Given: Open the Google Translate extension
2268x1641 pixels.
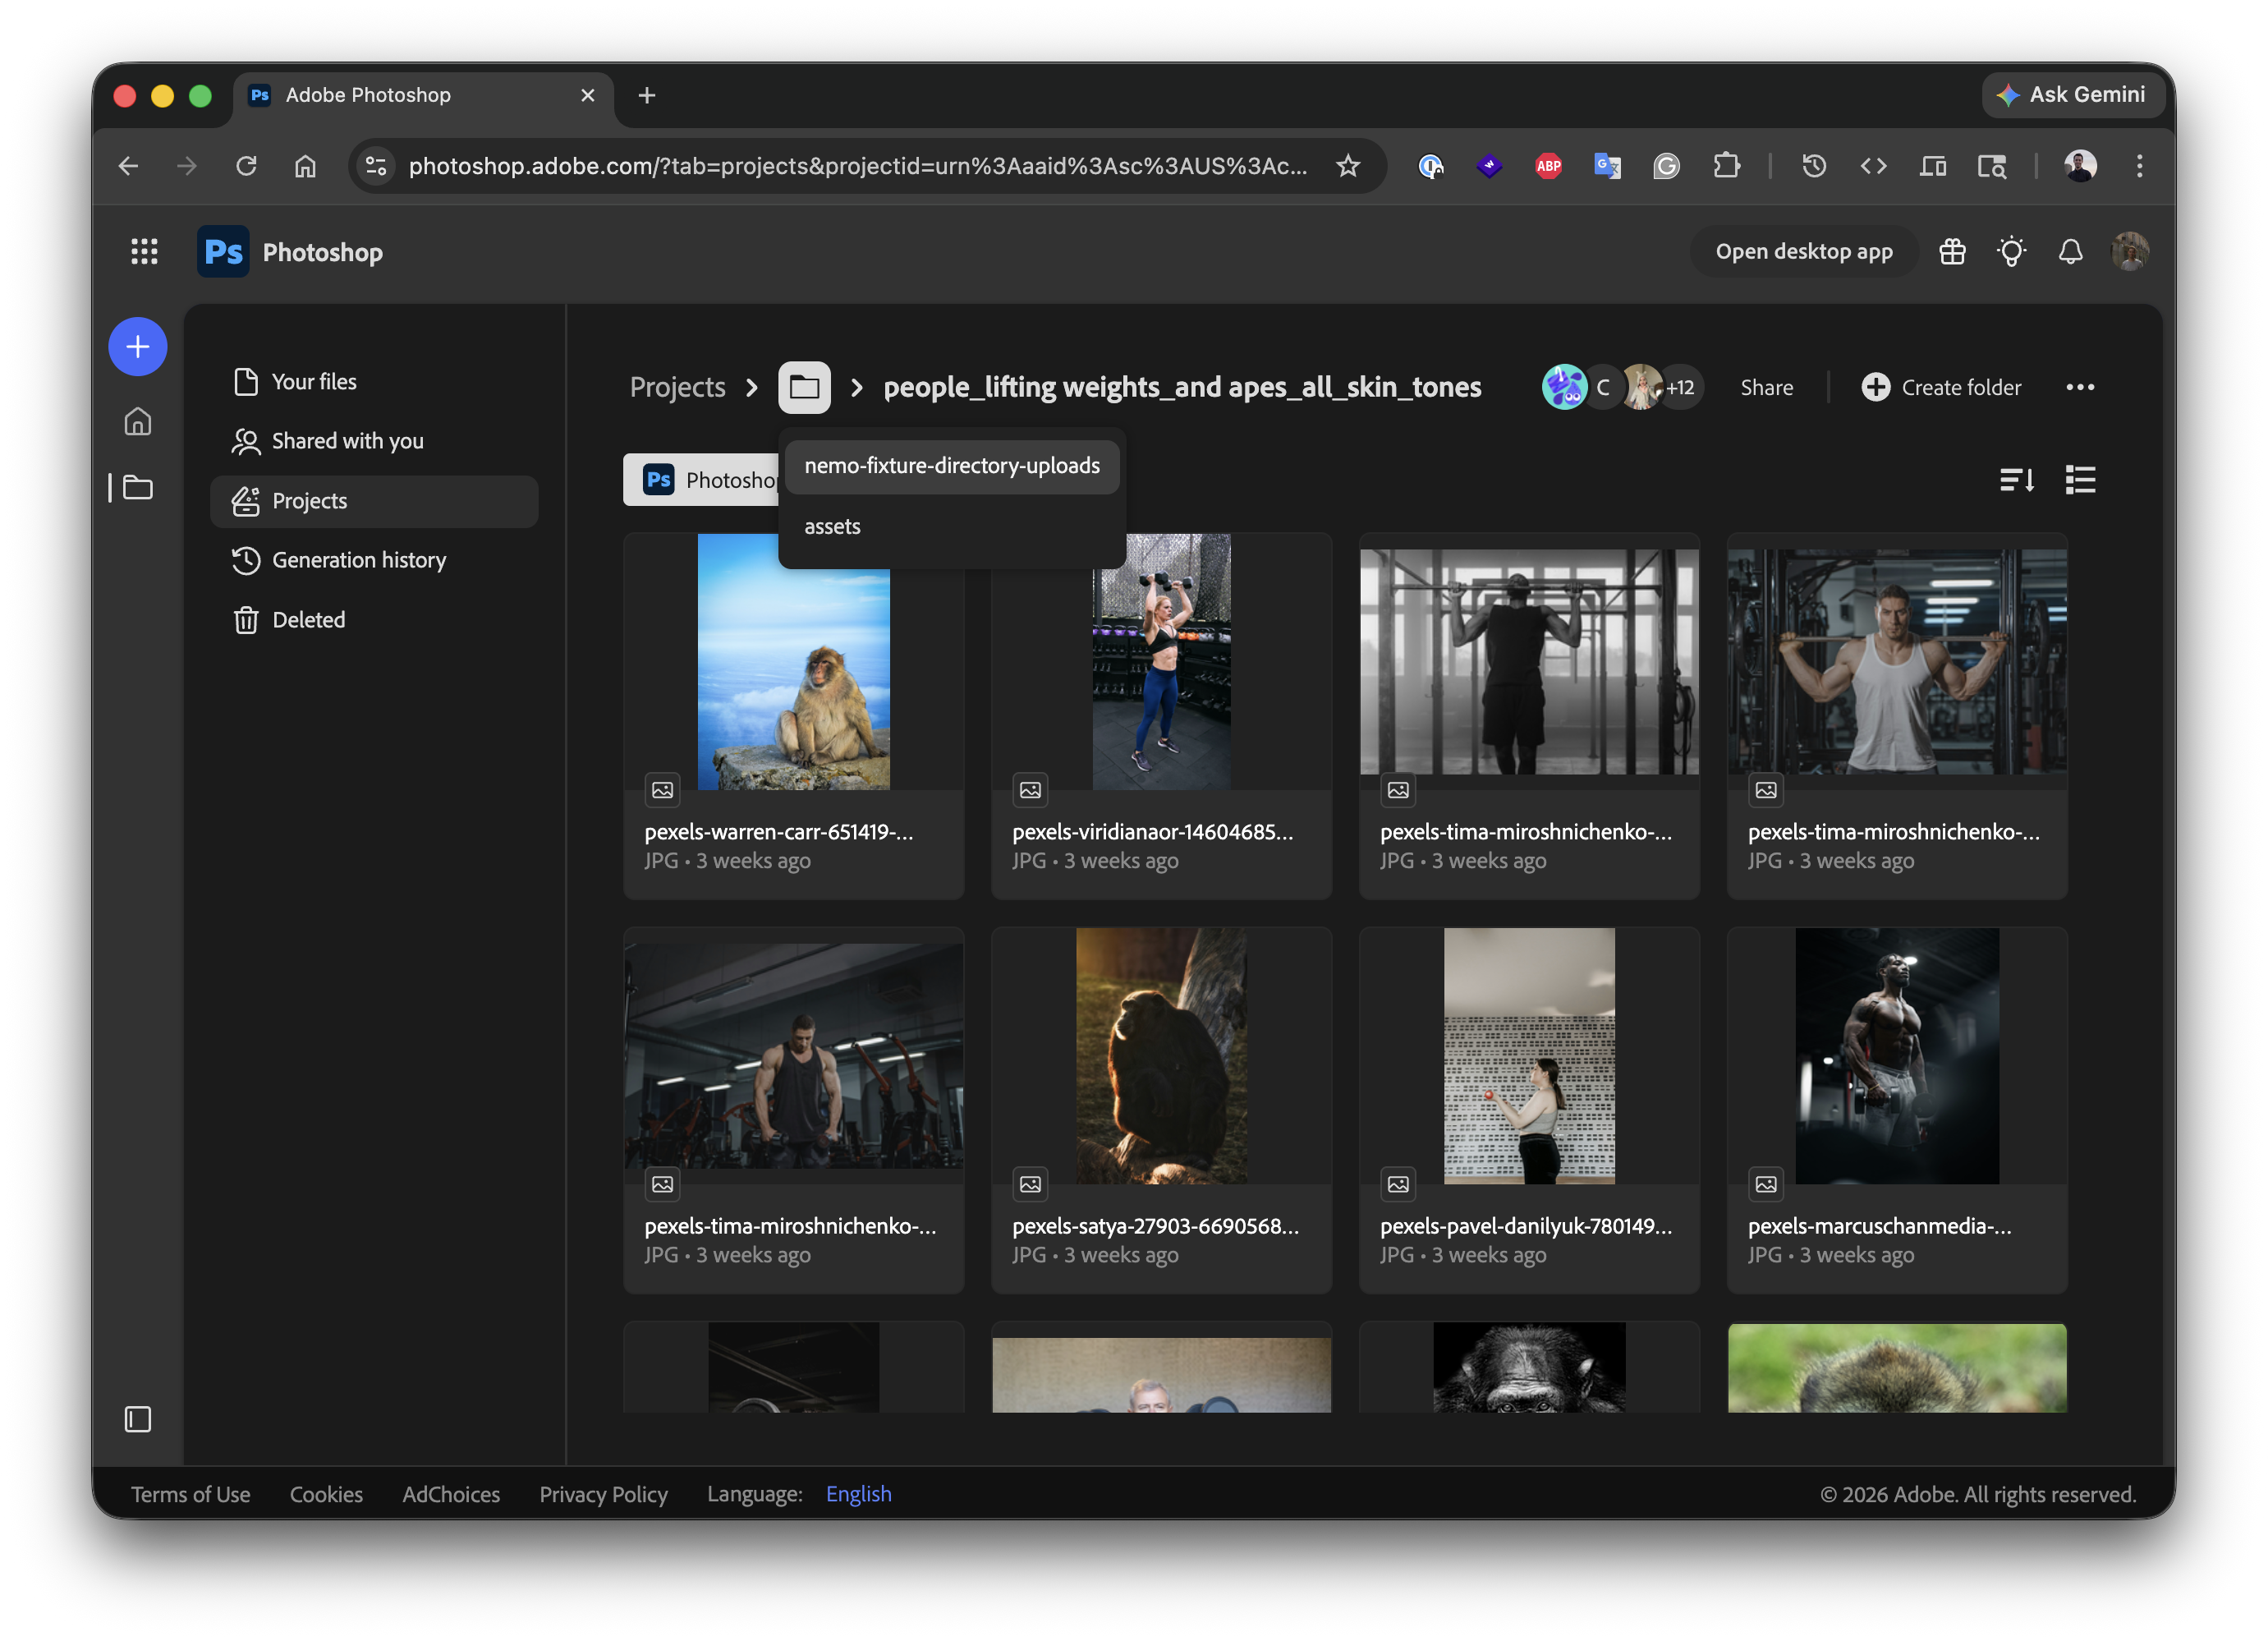Looking at the screenshot, I should point(1607,166).
